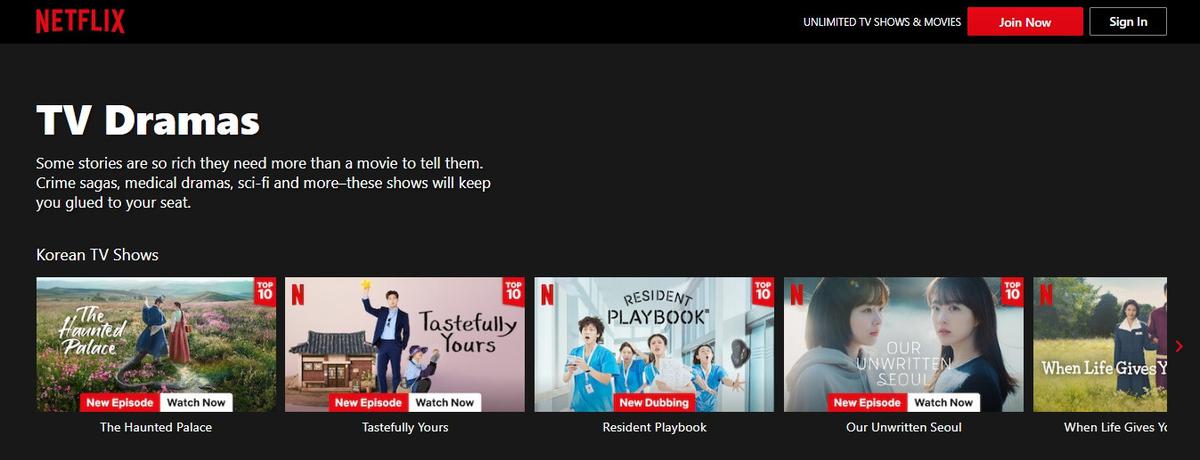Click New Dubbing badge on Resident Playbook
The width and height of the screenshot is (1200, 460).
(x=654, y=403)
